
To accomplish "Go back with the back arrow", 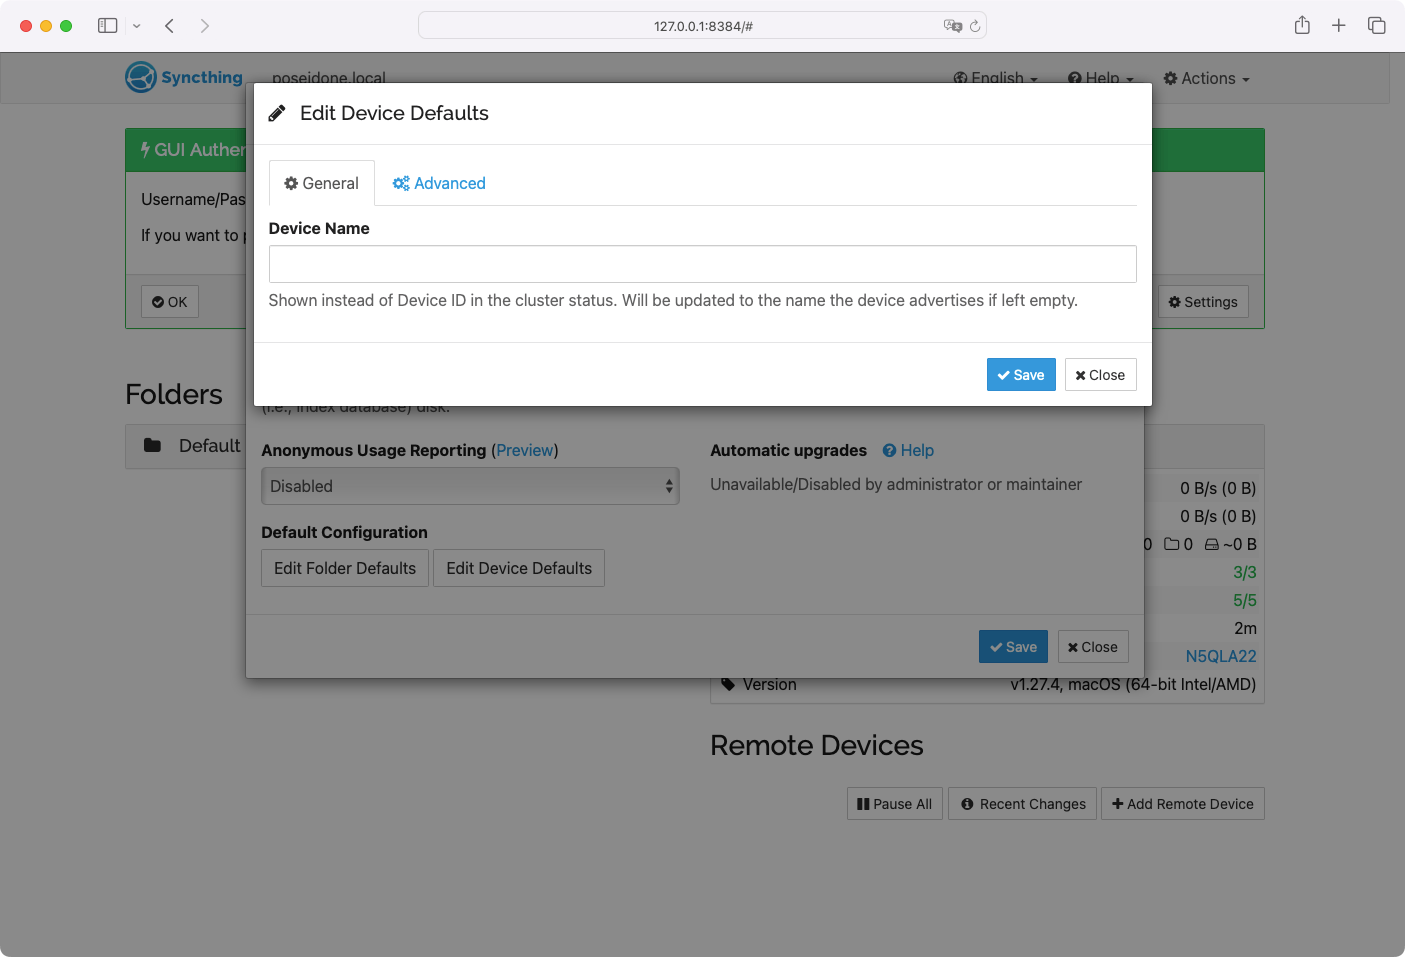I will click(x=170, y=25).
